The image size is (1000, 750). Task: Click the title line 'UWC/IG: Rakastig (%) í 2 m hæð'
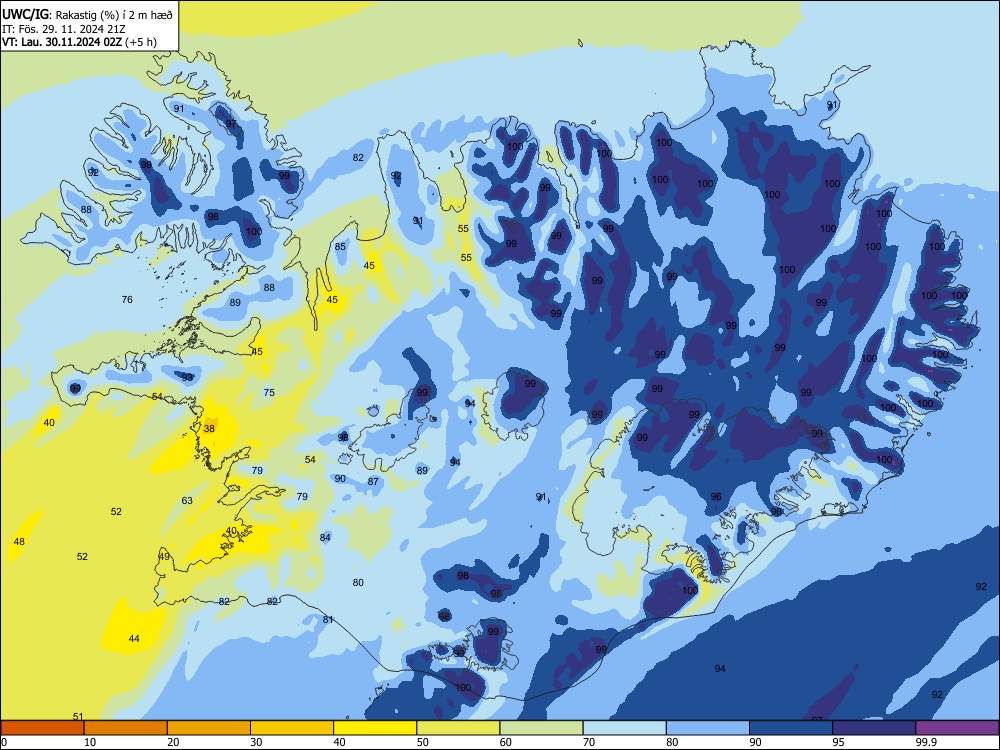click(87, 14)
